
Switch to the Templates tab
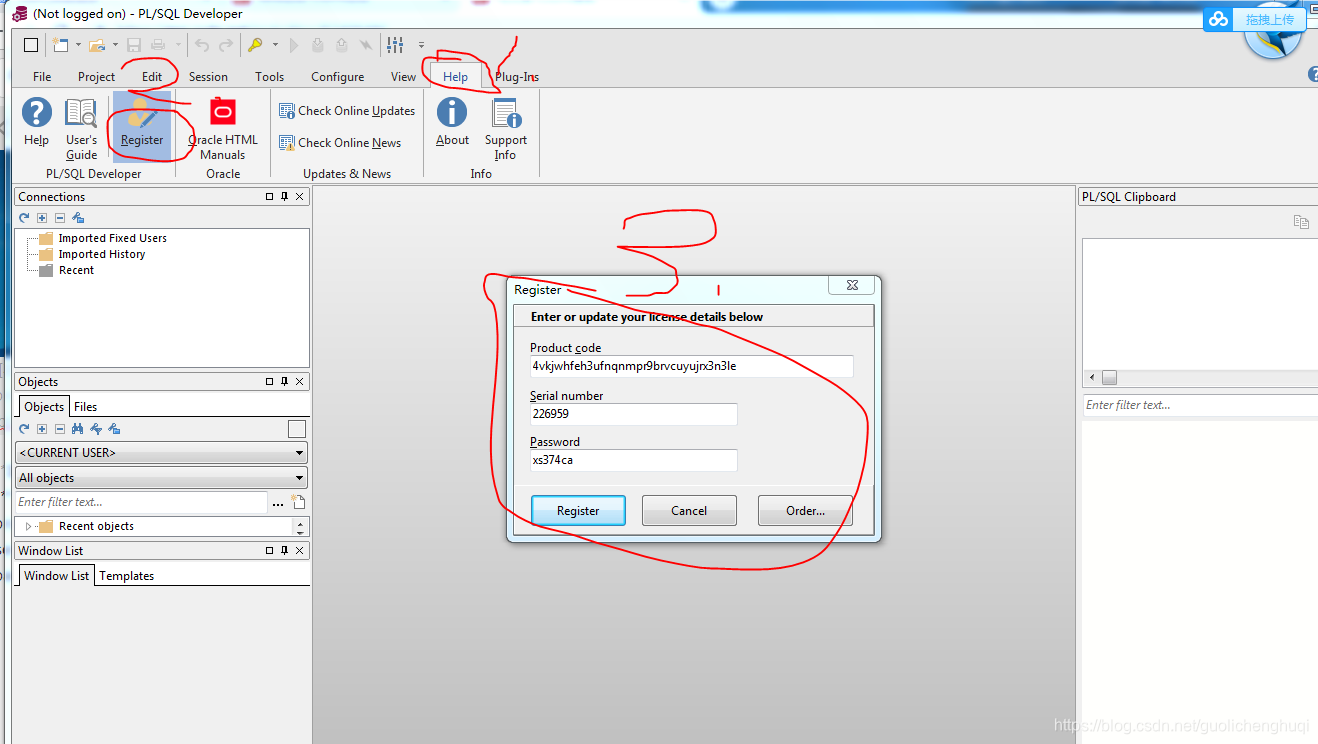[x=127, y=576]
